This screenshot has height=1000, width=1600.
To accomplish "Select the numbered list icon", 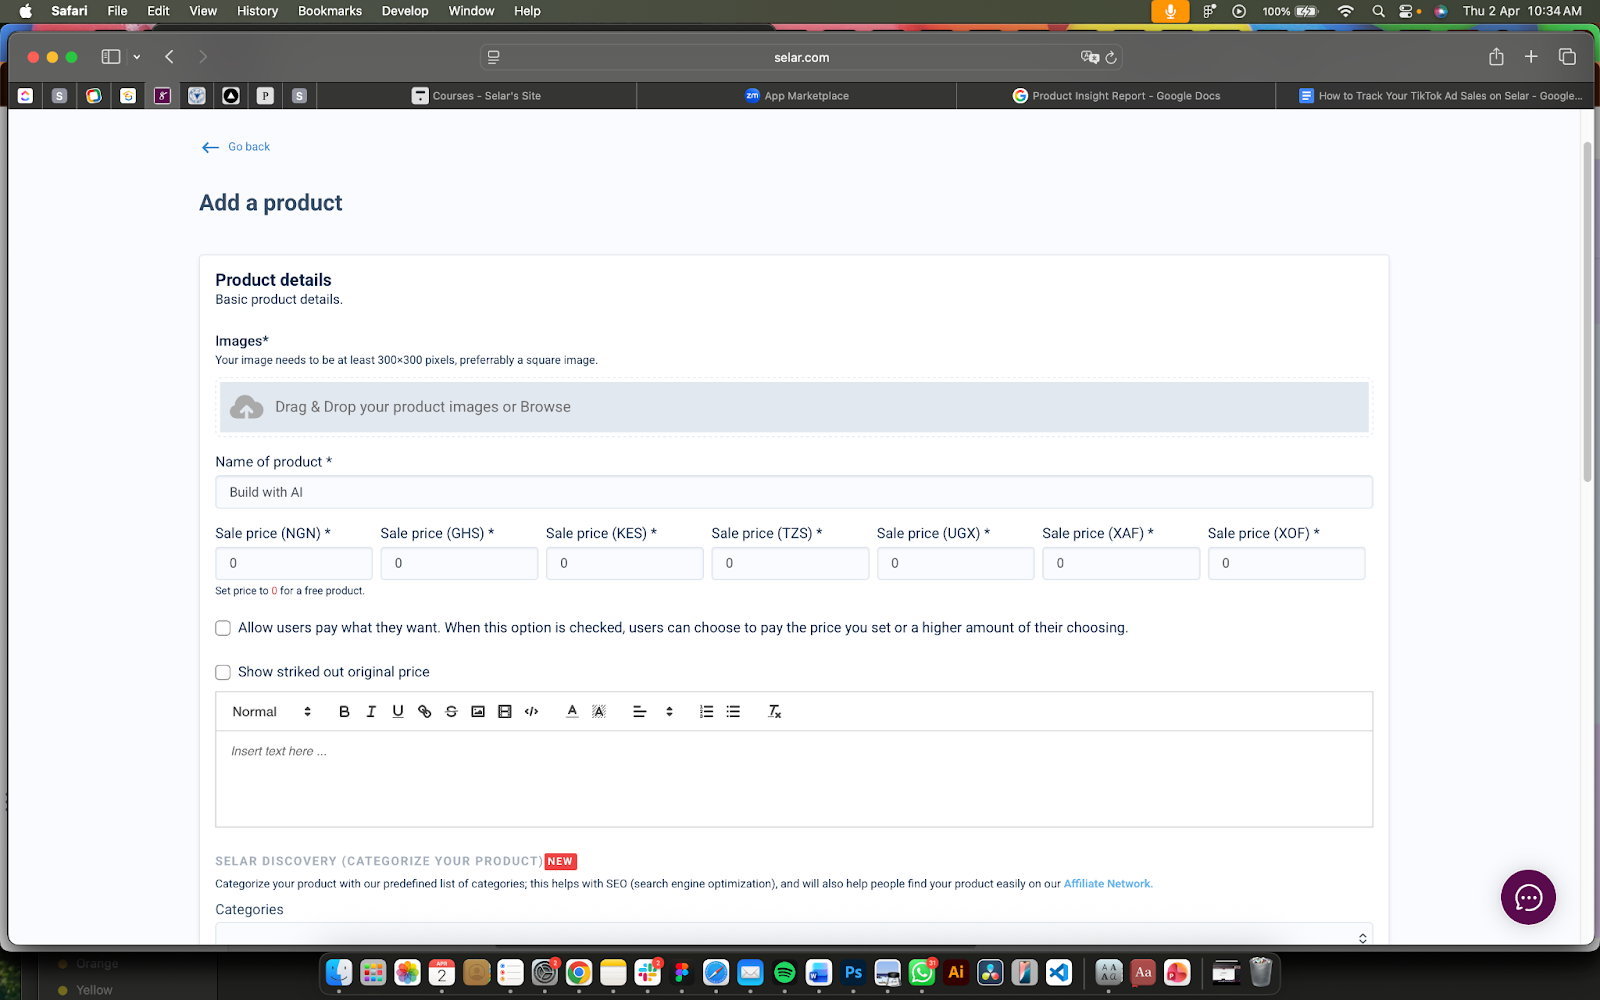I will tap(706, 712).
